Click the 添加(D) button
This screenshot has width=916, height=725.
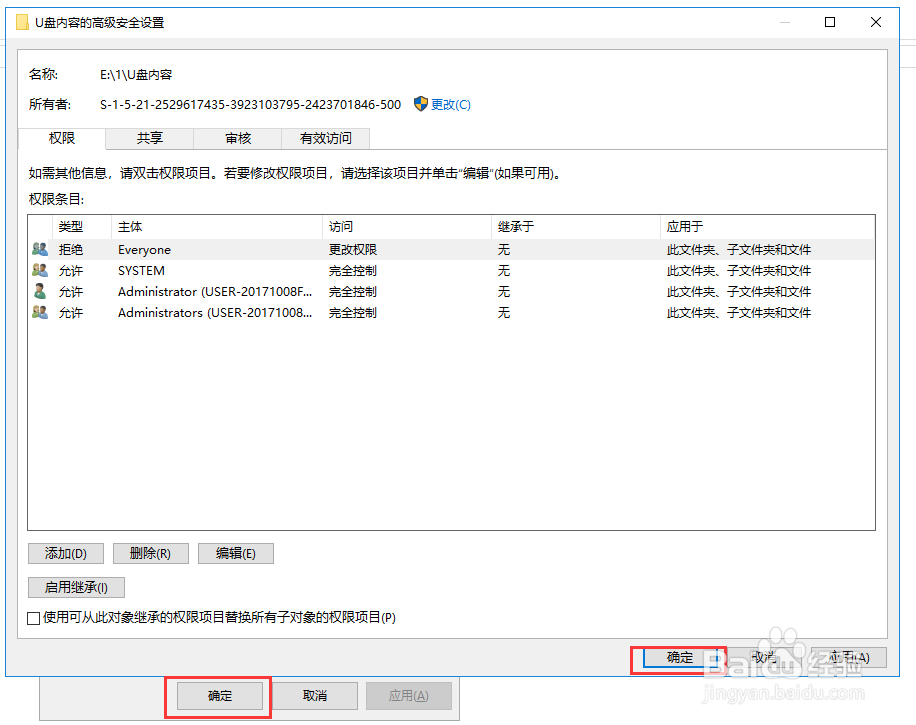pyautogui.click(x=65, y=553)
